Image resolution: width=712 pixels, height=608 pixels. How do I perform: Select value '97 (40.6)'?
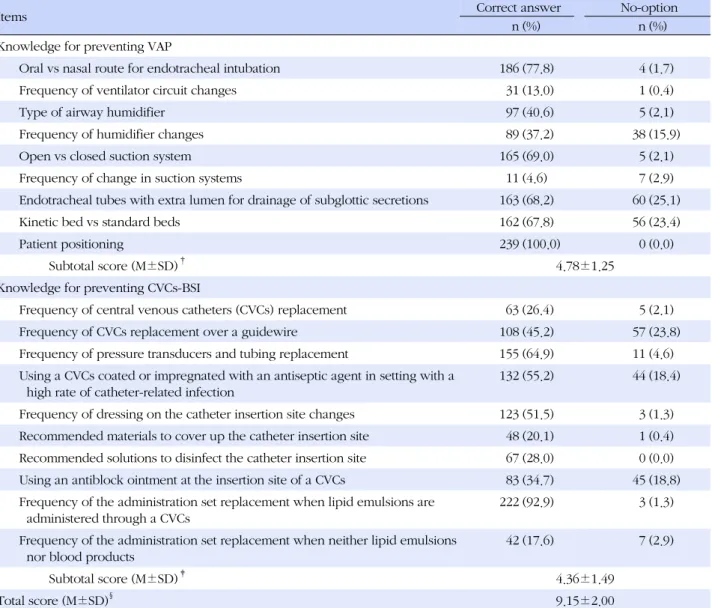tap(529, 112)
